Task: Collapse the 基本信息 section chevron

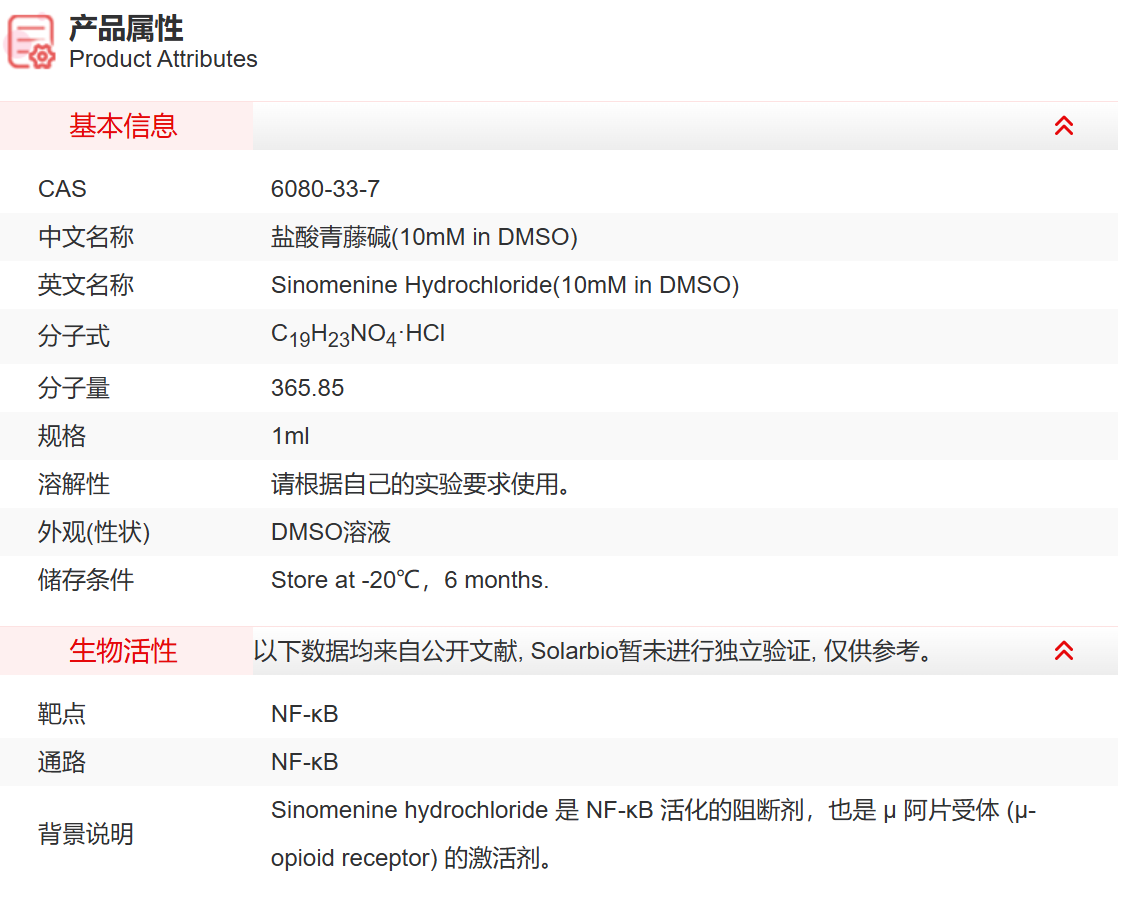Action: pos(1064,125)
